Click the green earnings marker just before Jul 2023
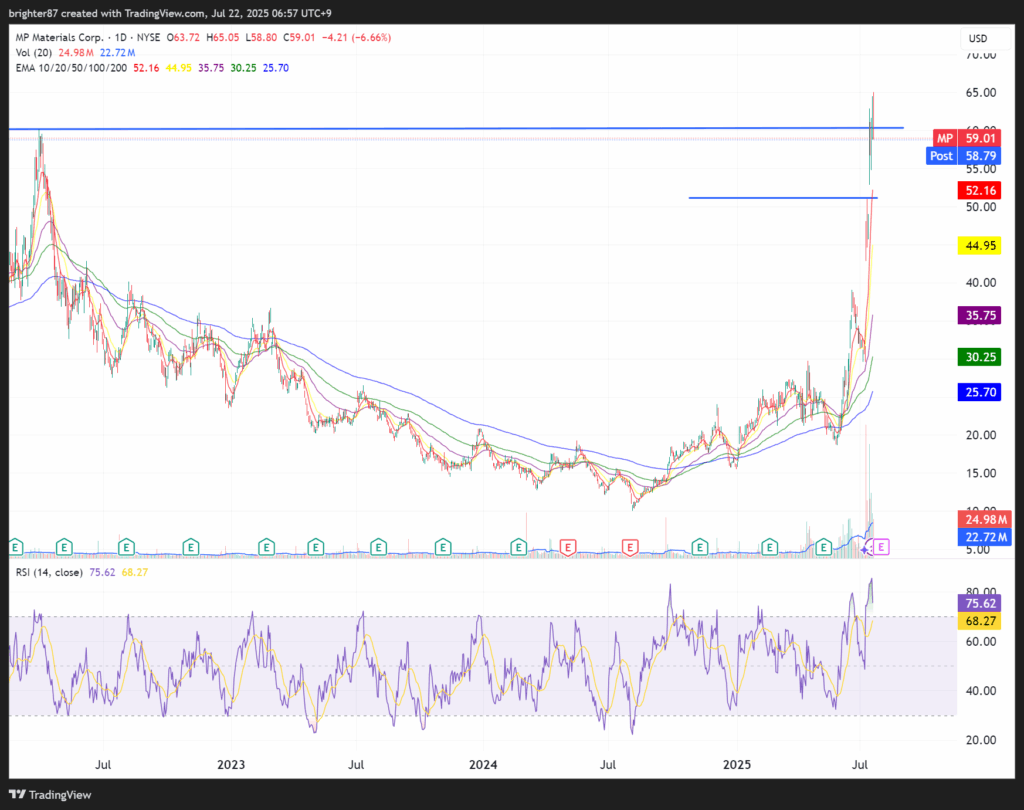 coord(315,547)
